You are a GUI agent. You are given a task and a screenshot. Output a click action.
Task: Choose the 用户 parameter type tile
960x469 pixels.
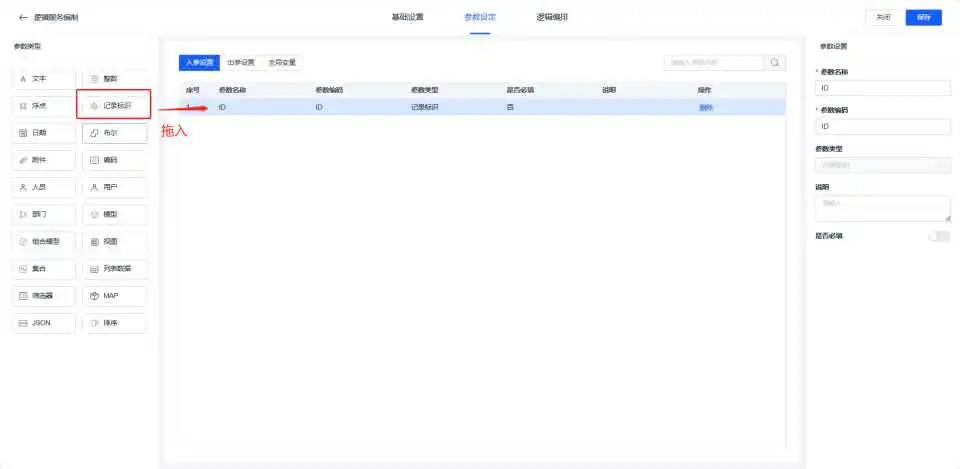(114, 187)
